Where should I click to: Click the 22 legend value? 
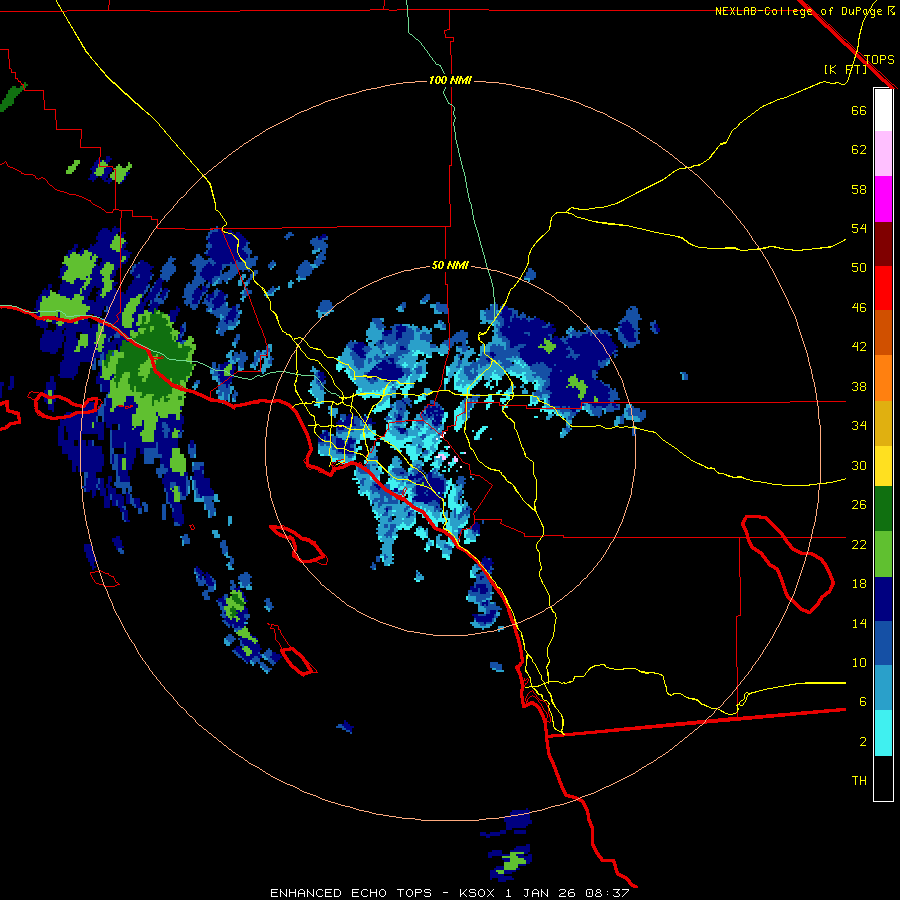point(859,544)
